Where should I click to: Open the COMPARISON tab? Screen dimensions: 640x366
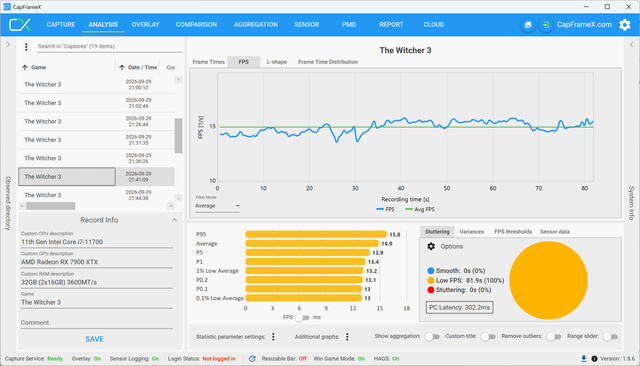pyautogui.click(x=196, y=24)
